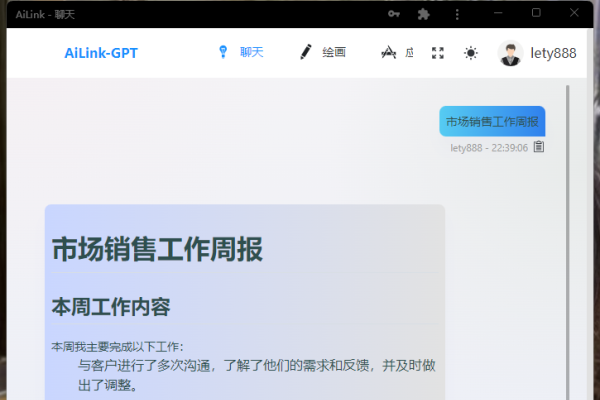Click the lightbulb chat icon
This screenshot has height=400, width=600.
click(223, 52)
